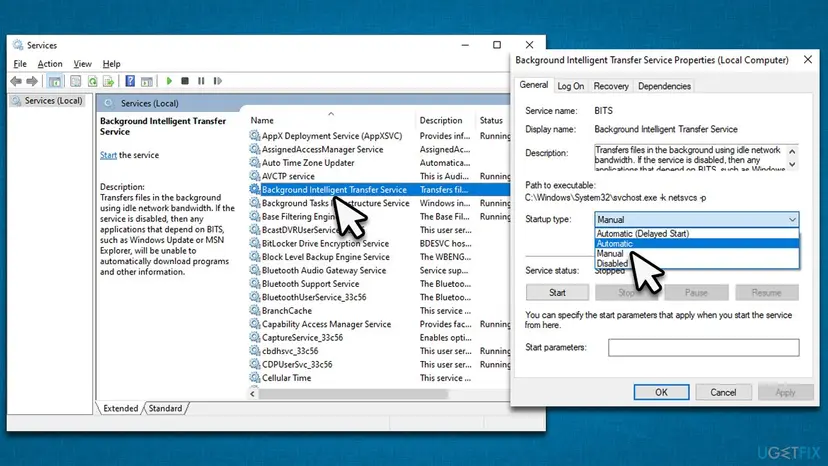Viewport: 828px width, 466px height.
Task: Click the description scroll up arrow
Action: pos(792,152)
